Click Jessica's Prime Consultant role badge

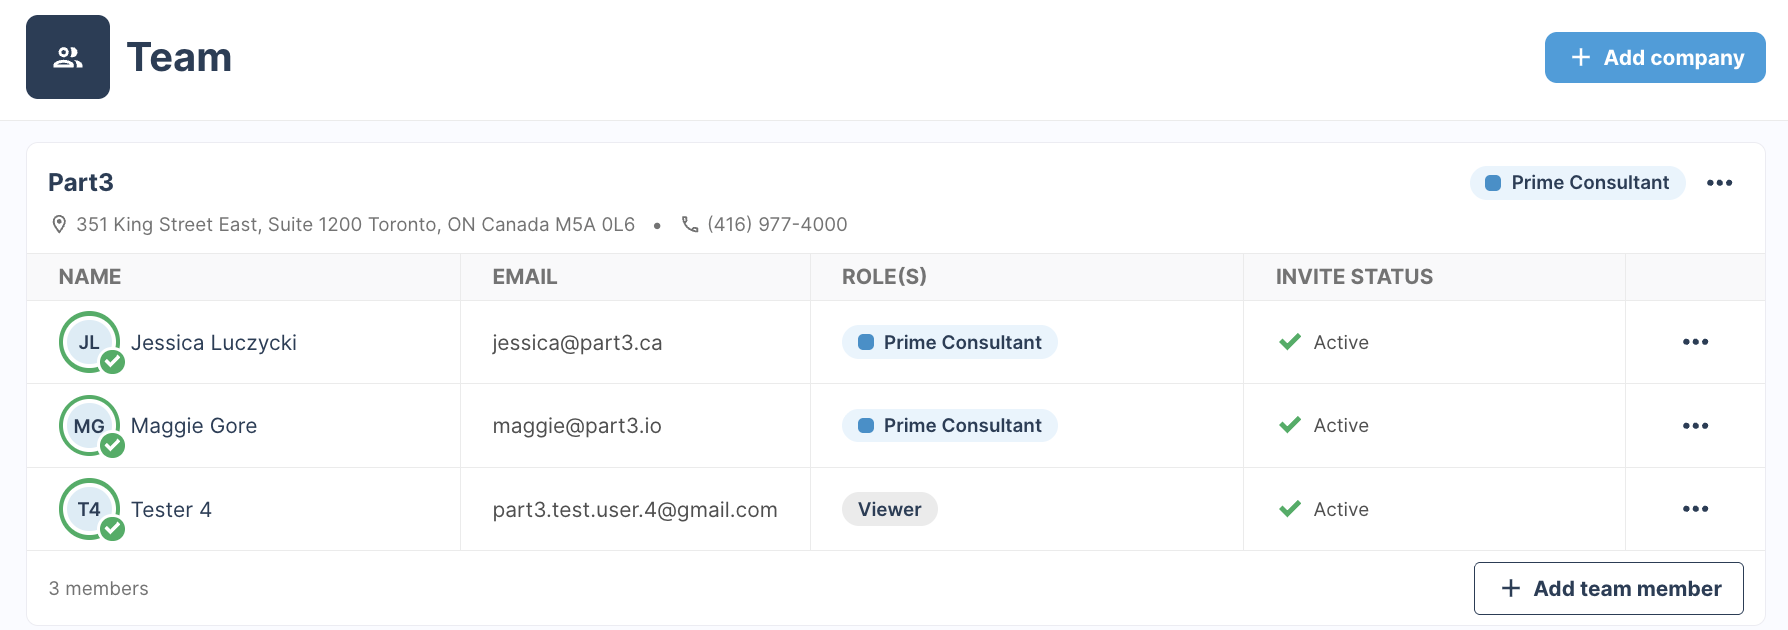[950, 342]
